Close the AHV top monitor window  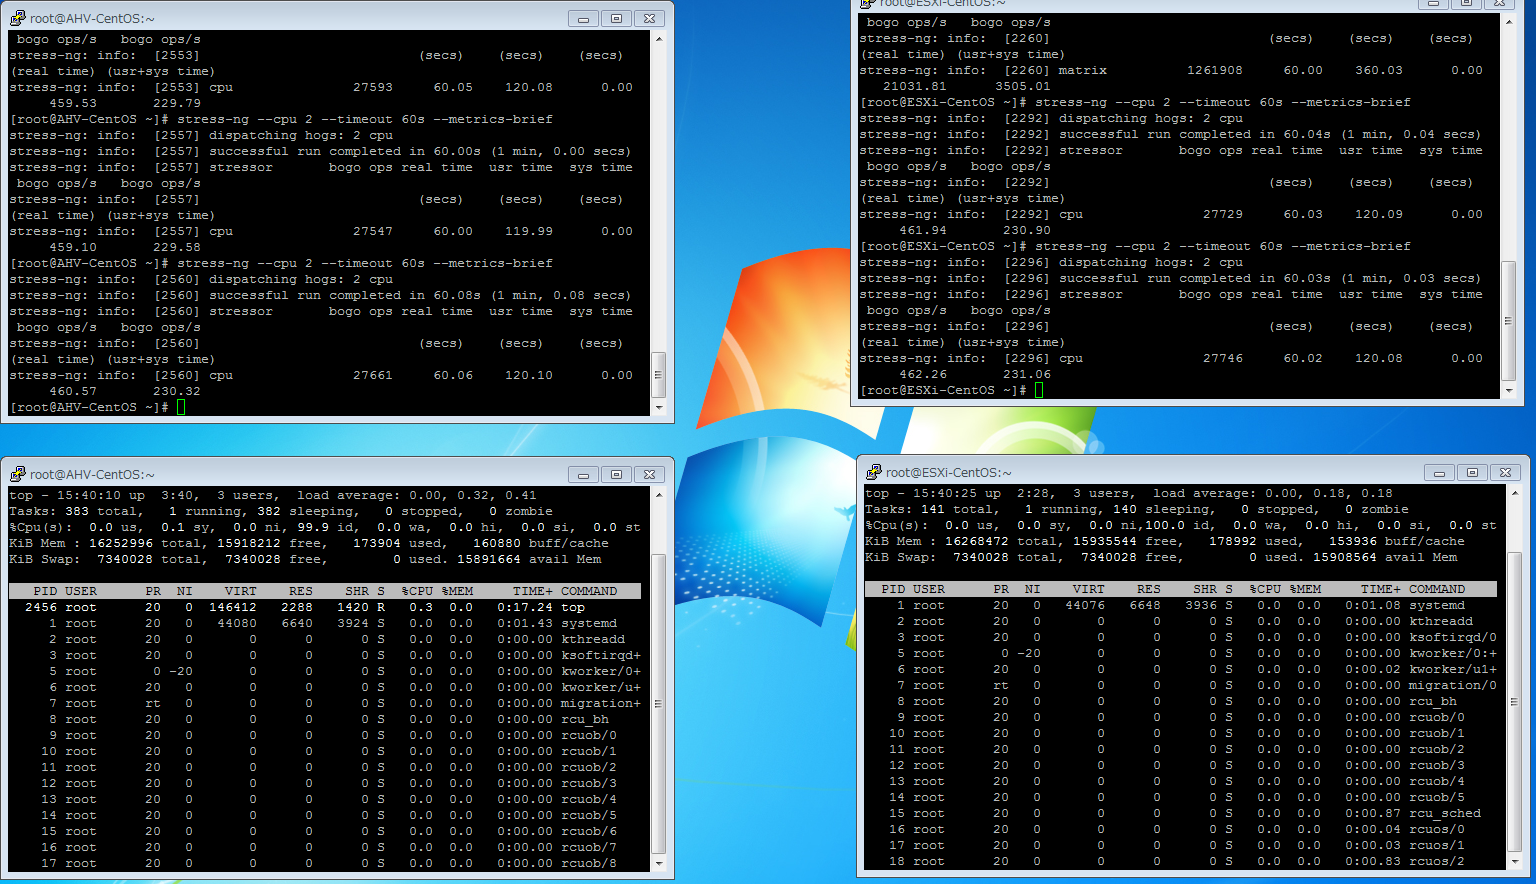(649, 474)
